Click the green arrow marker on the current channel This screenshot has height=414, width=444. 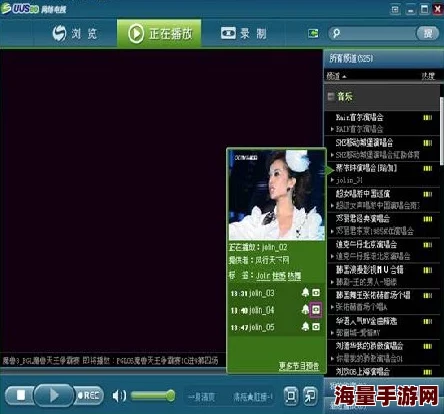click(x=329, y=171)
